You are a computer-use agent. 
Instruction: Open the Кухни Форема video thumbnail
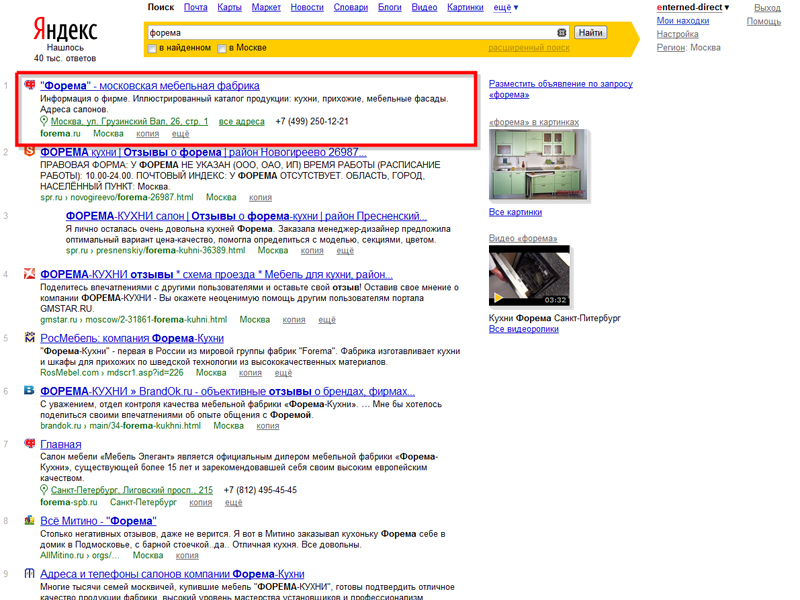click(530, 276)
